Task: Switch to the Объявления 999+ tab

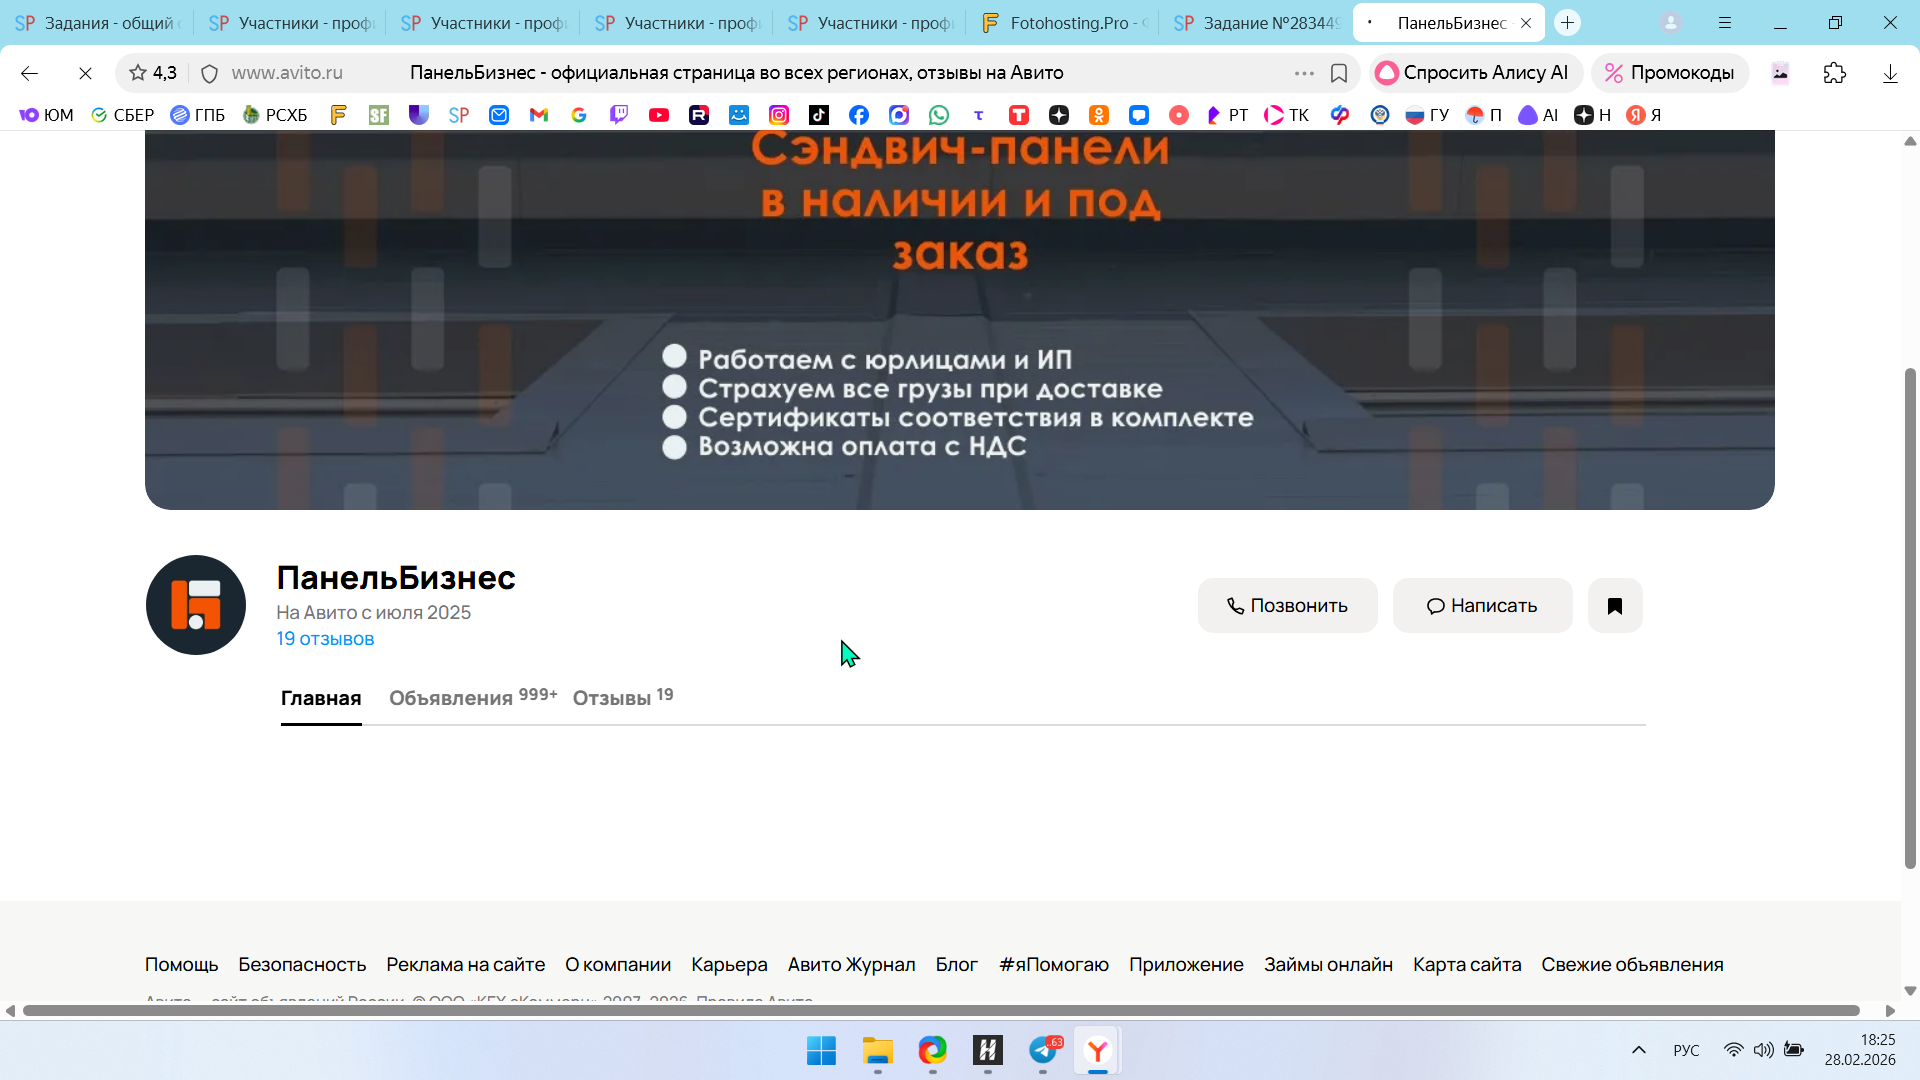Action: [x=472, y=697]
